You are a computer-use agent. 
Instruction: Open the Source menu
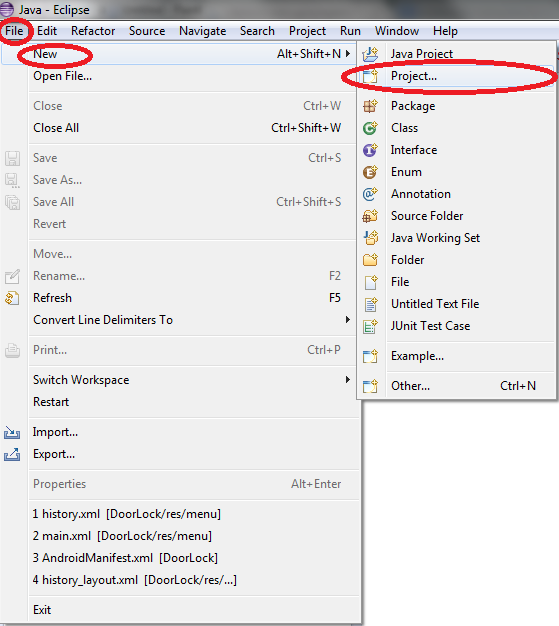coord(147,31)
